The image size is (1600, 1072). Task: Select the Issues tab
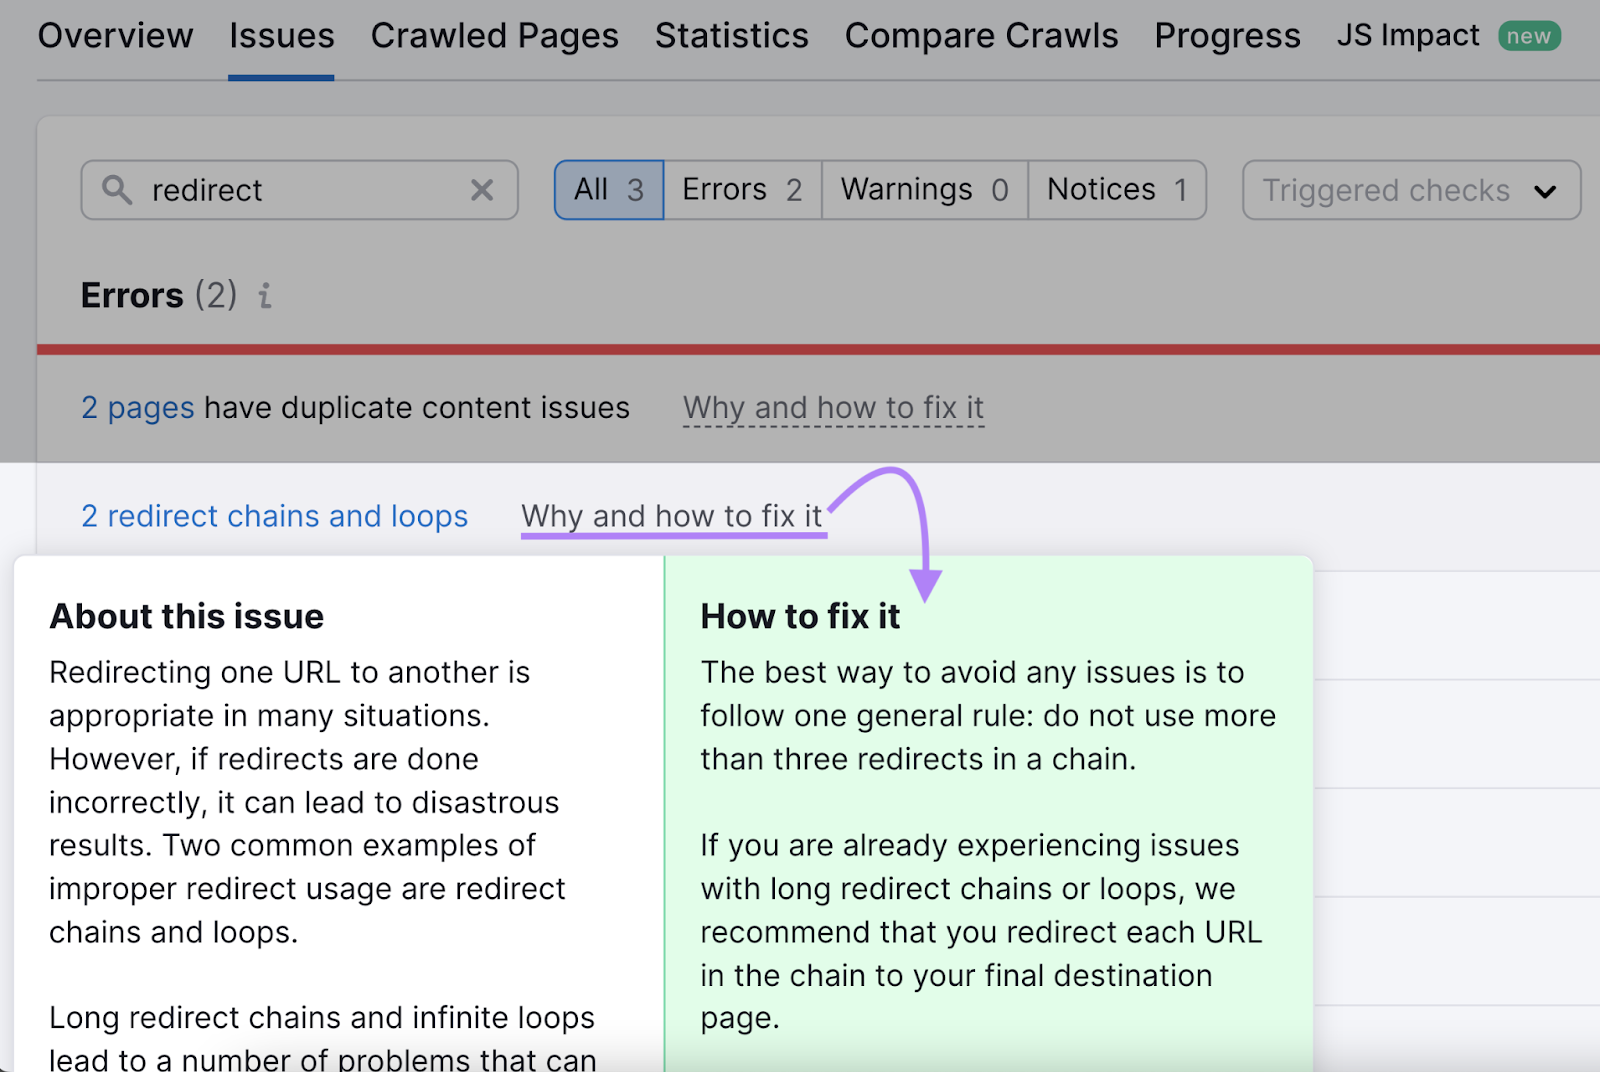[281, 36]
